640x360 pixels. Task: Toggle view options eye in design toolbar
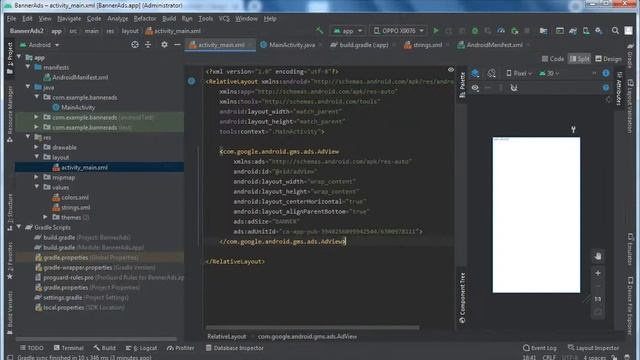click(475, 88)
